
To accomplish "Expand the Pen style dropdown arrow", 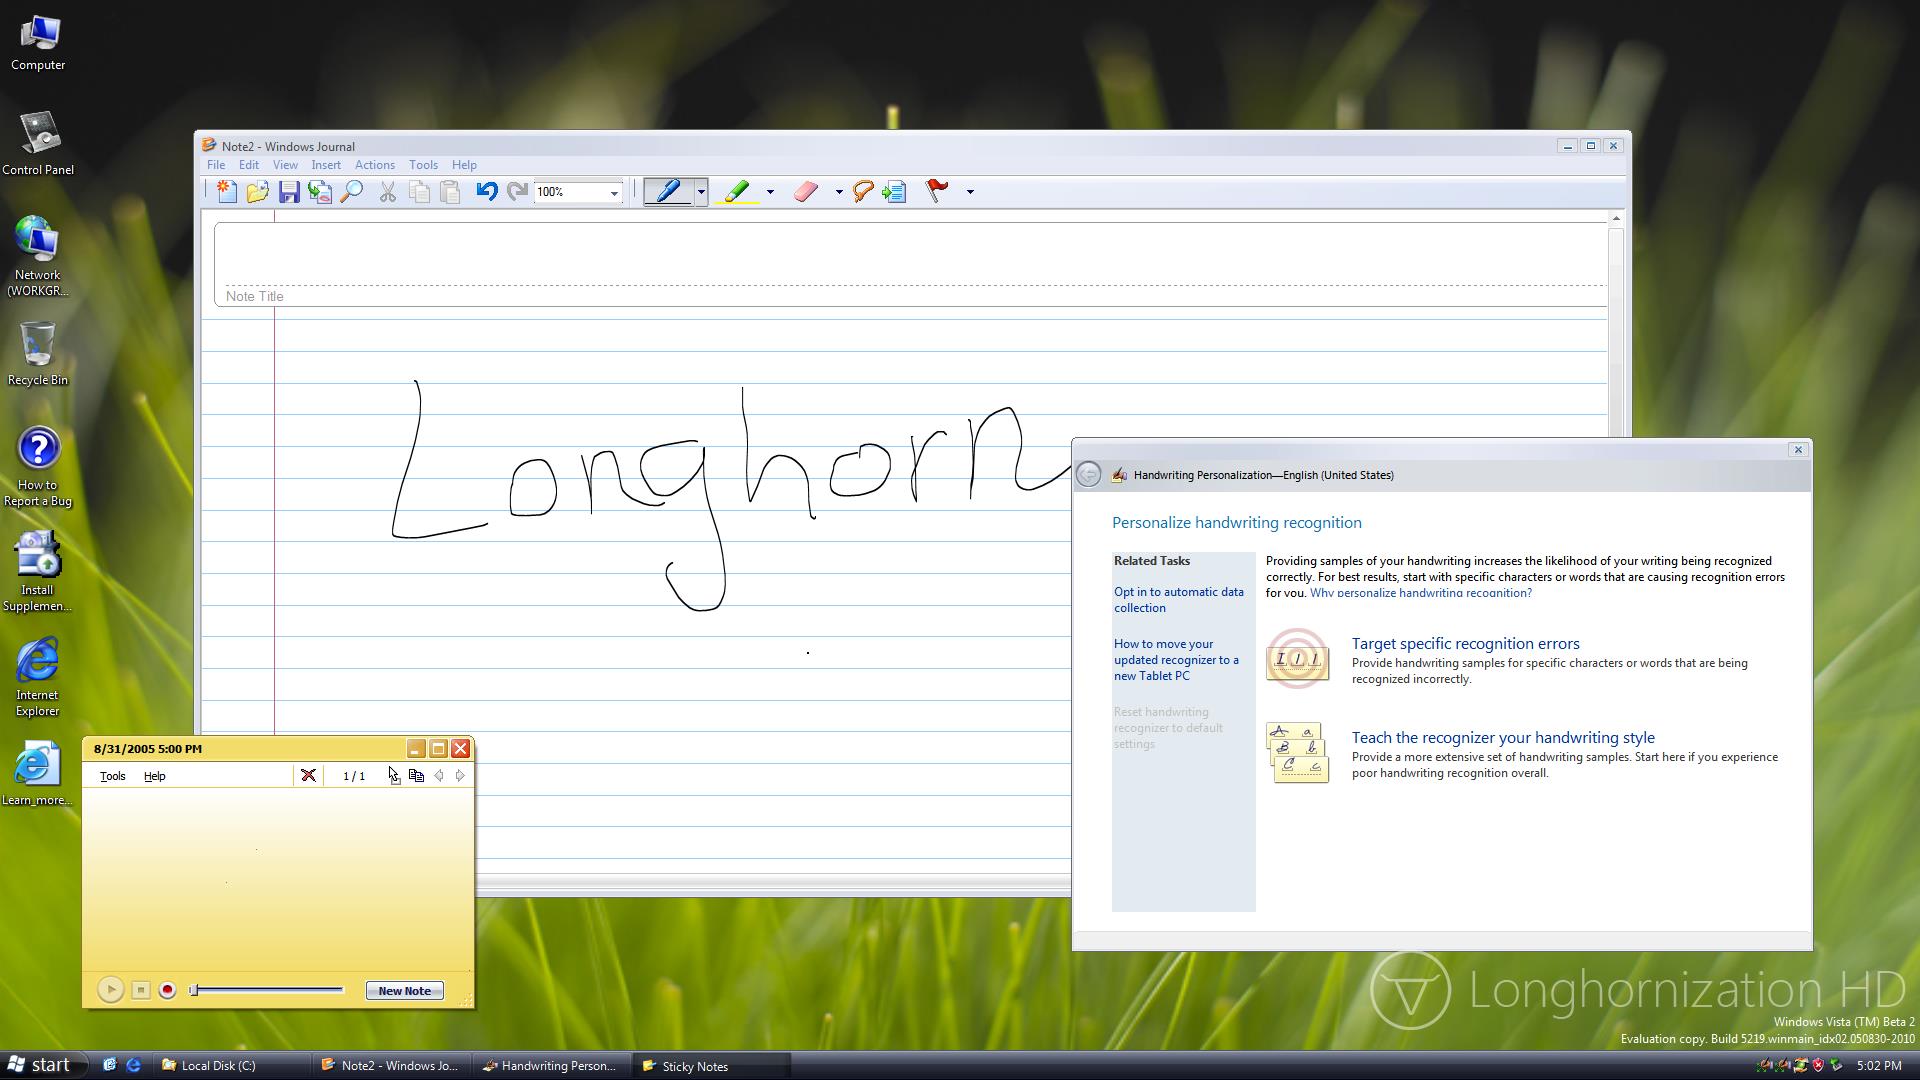I will 702,192.
